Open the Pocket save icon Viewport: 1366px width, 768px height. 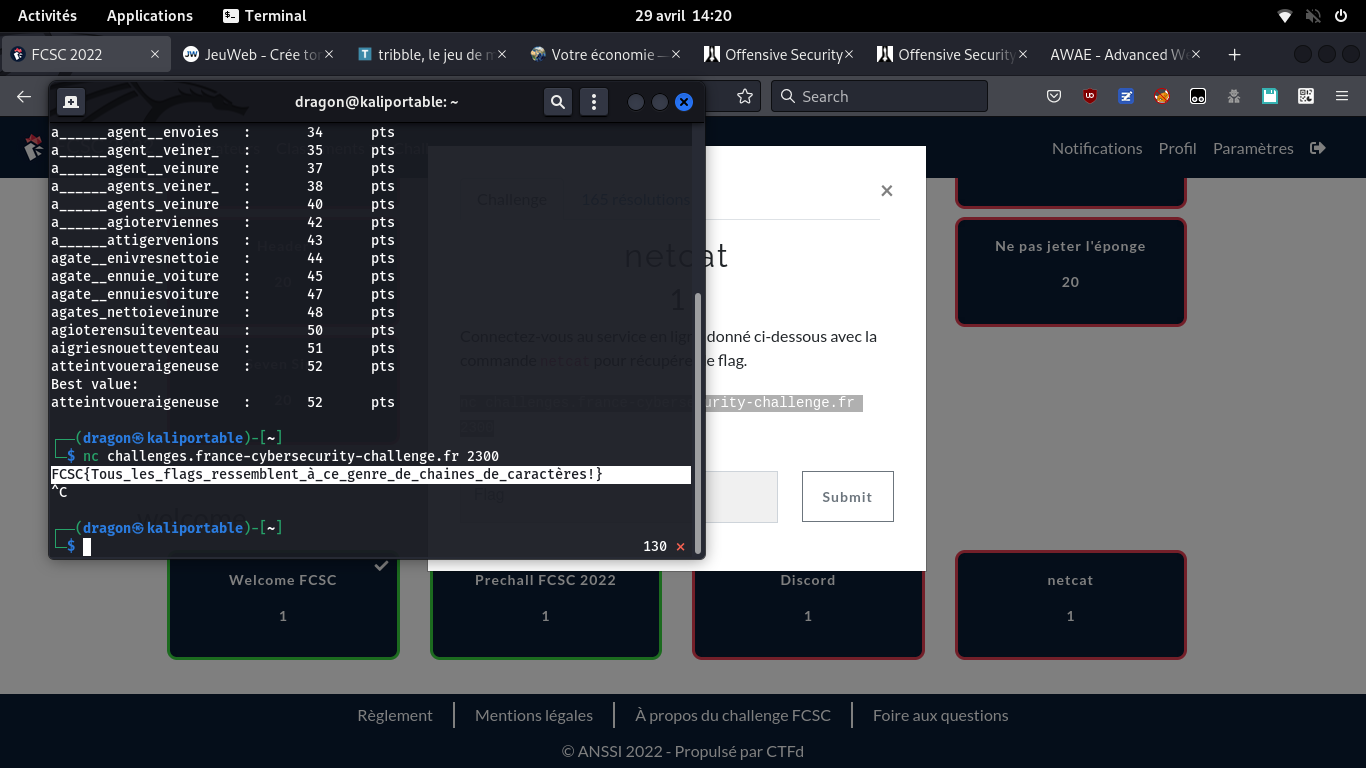[1054, 96]
